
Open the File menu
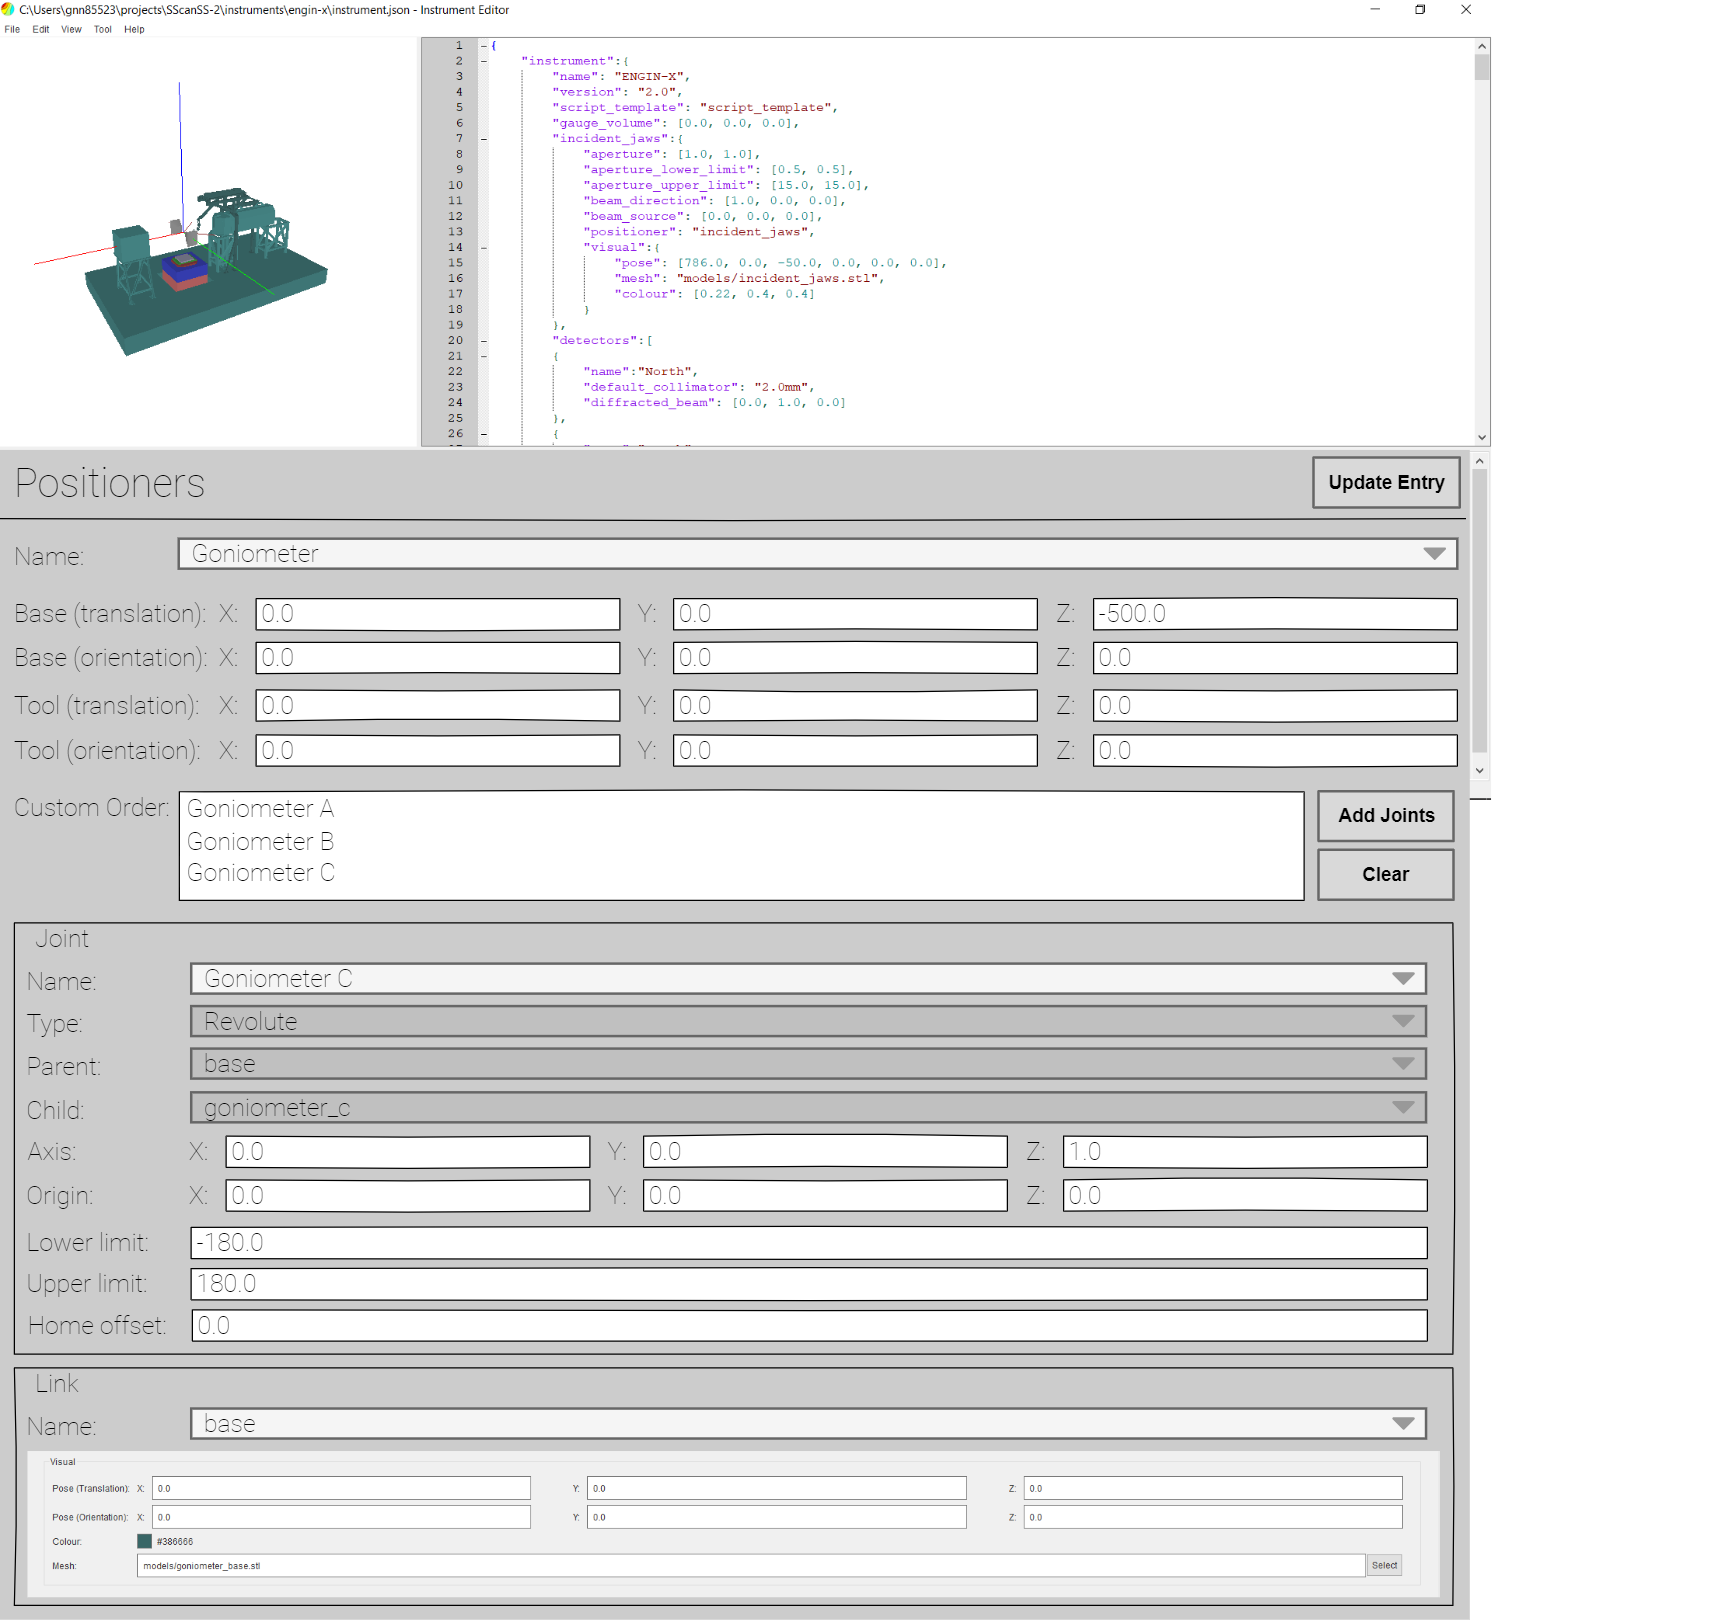click(x=12, y=29)
